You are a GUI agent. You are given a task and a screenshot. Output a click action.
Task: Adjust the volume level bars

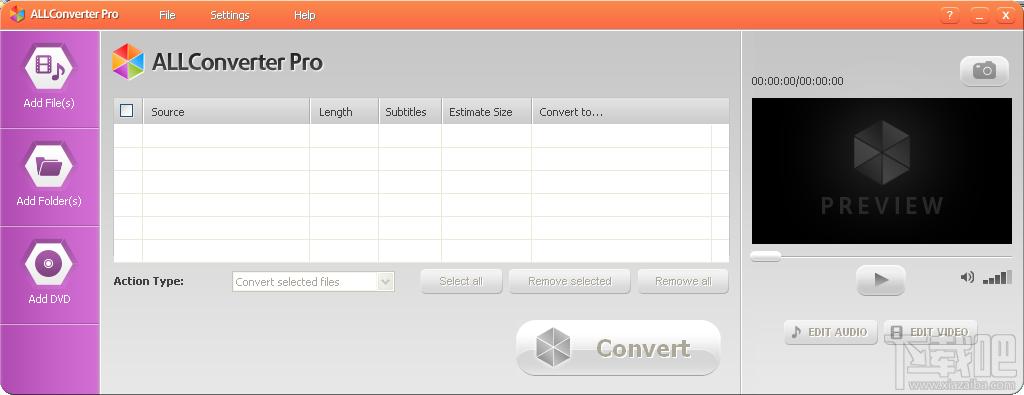click(x=997, y=277)
